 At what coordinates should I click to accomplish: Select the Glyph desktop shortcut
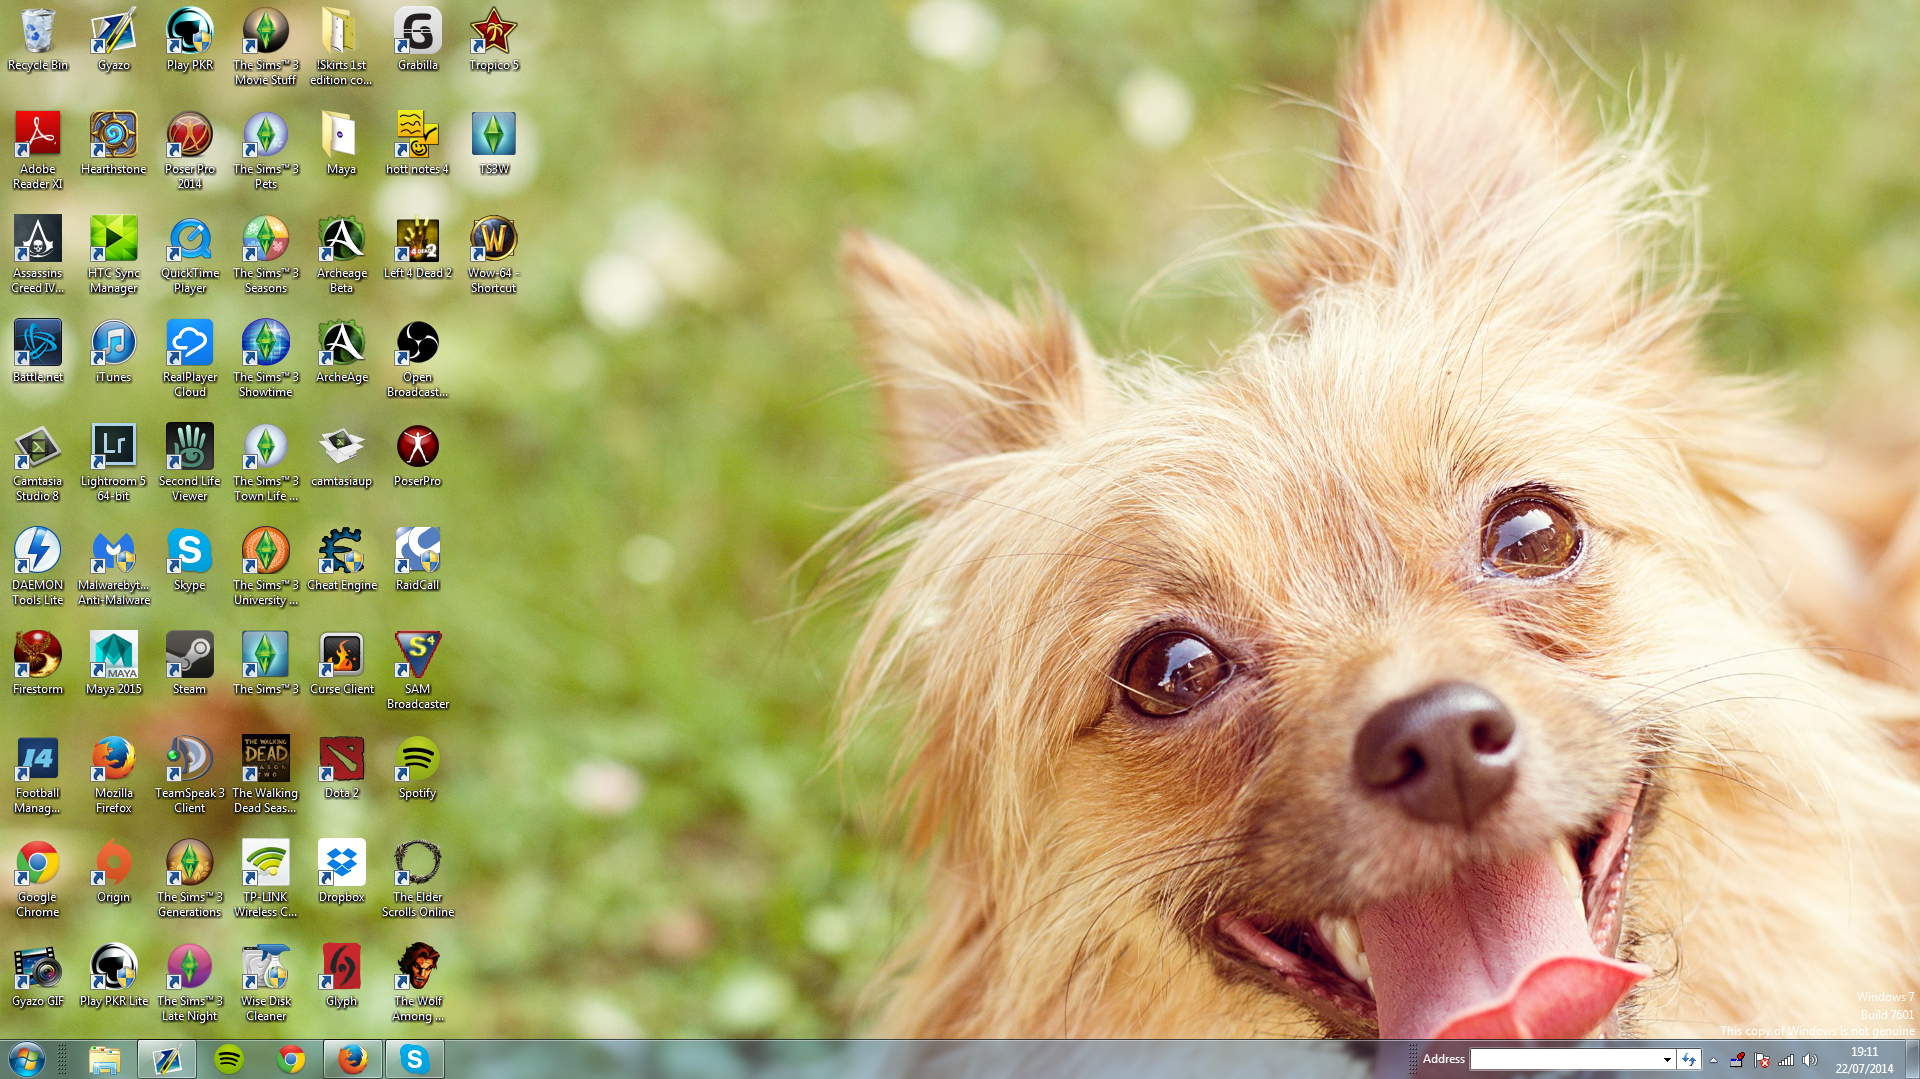pyautogui.click(x=342, y=976)
